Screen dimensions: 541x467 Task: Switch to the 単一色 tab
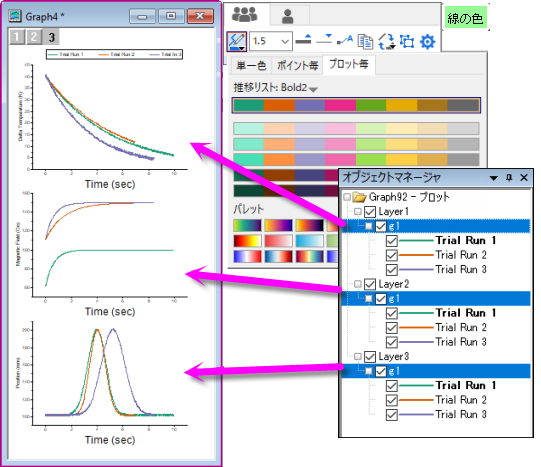251,65
